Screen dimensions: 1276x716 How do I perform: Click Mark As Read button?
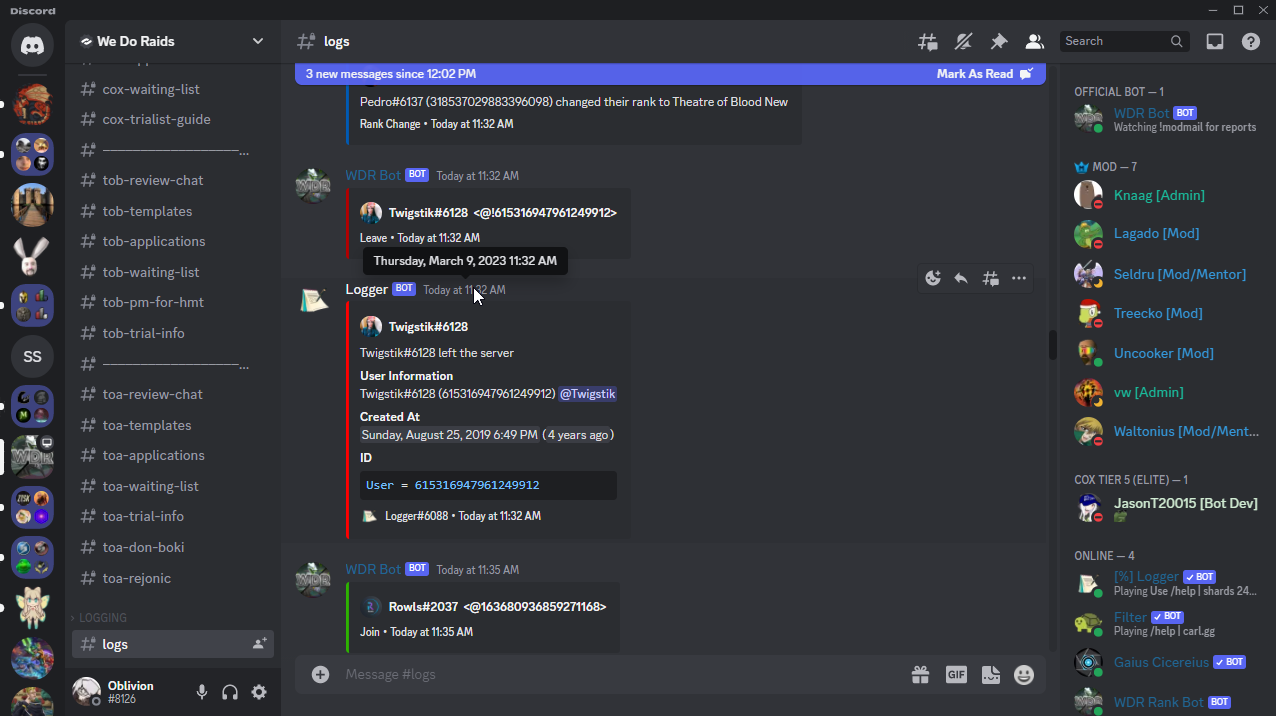984,74
